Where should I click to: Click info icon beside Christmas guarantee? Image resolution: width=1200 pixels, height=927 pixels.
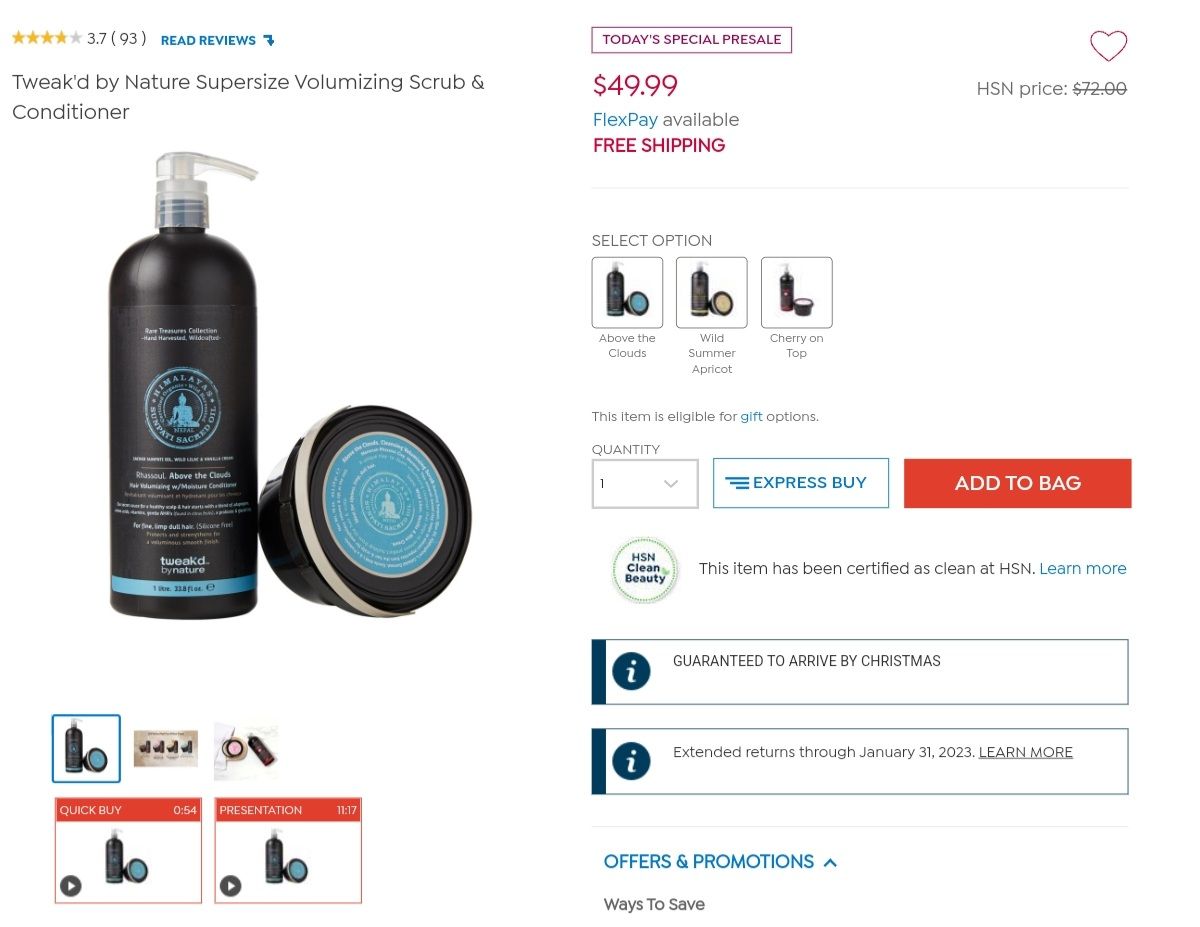click(x=631, y=671)
